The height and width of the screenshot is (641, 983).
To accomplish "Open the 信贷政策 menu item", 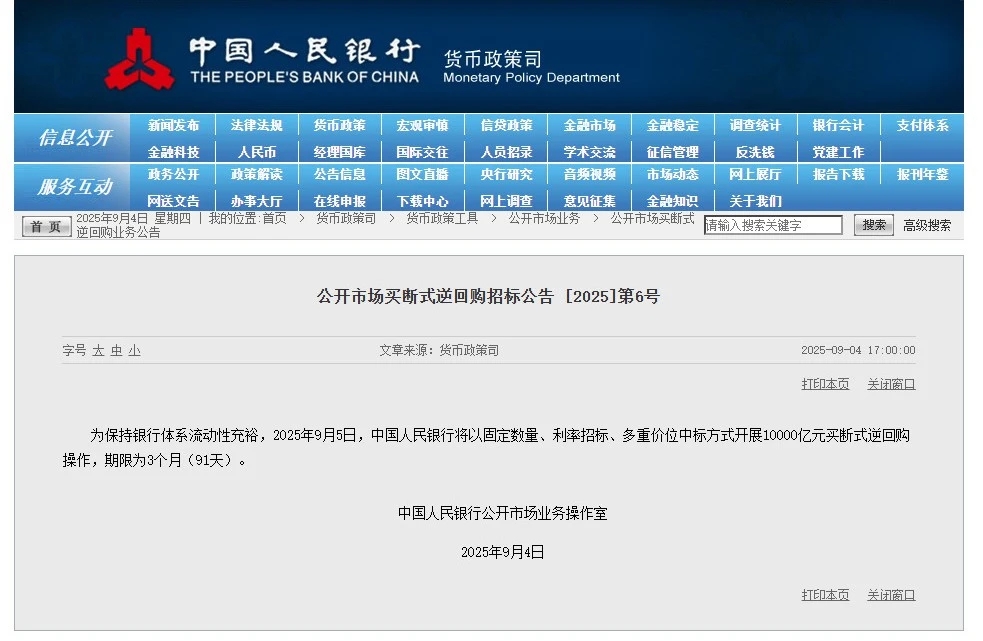I will [x=506, y=125].
